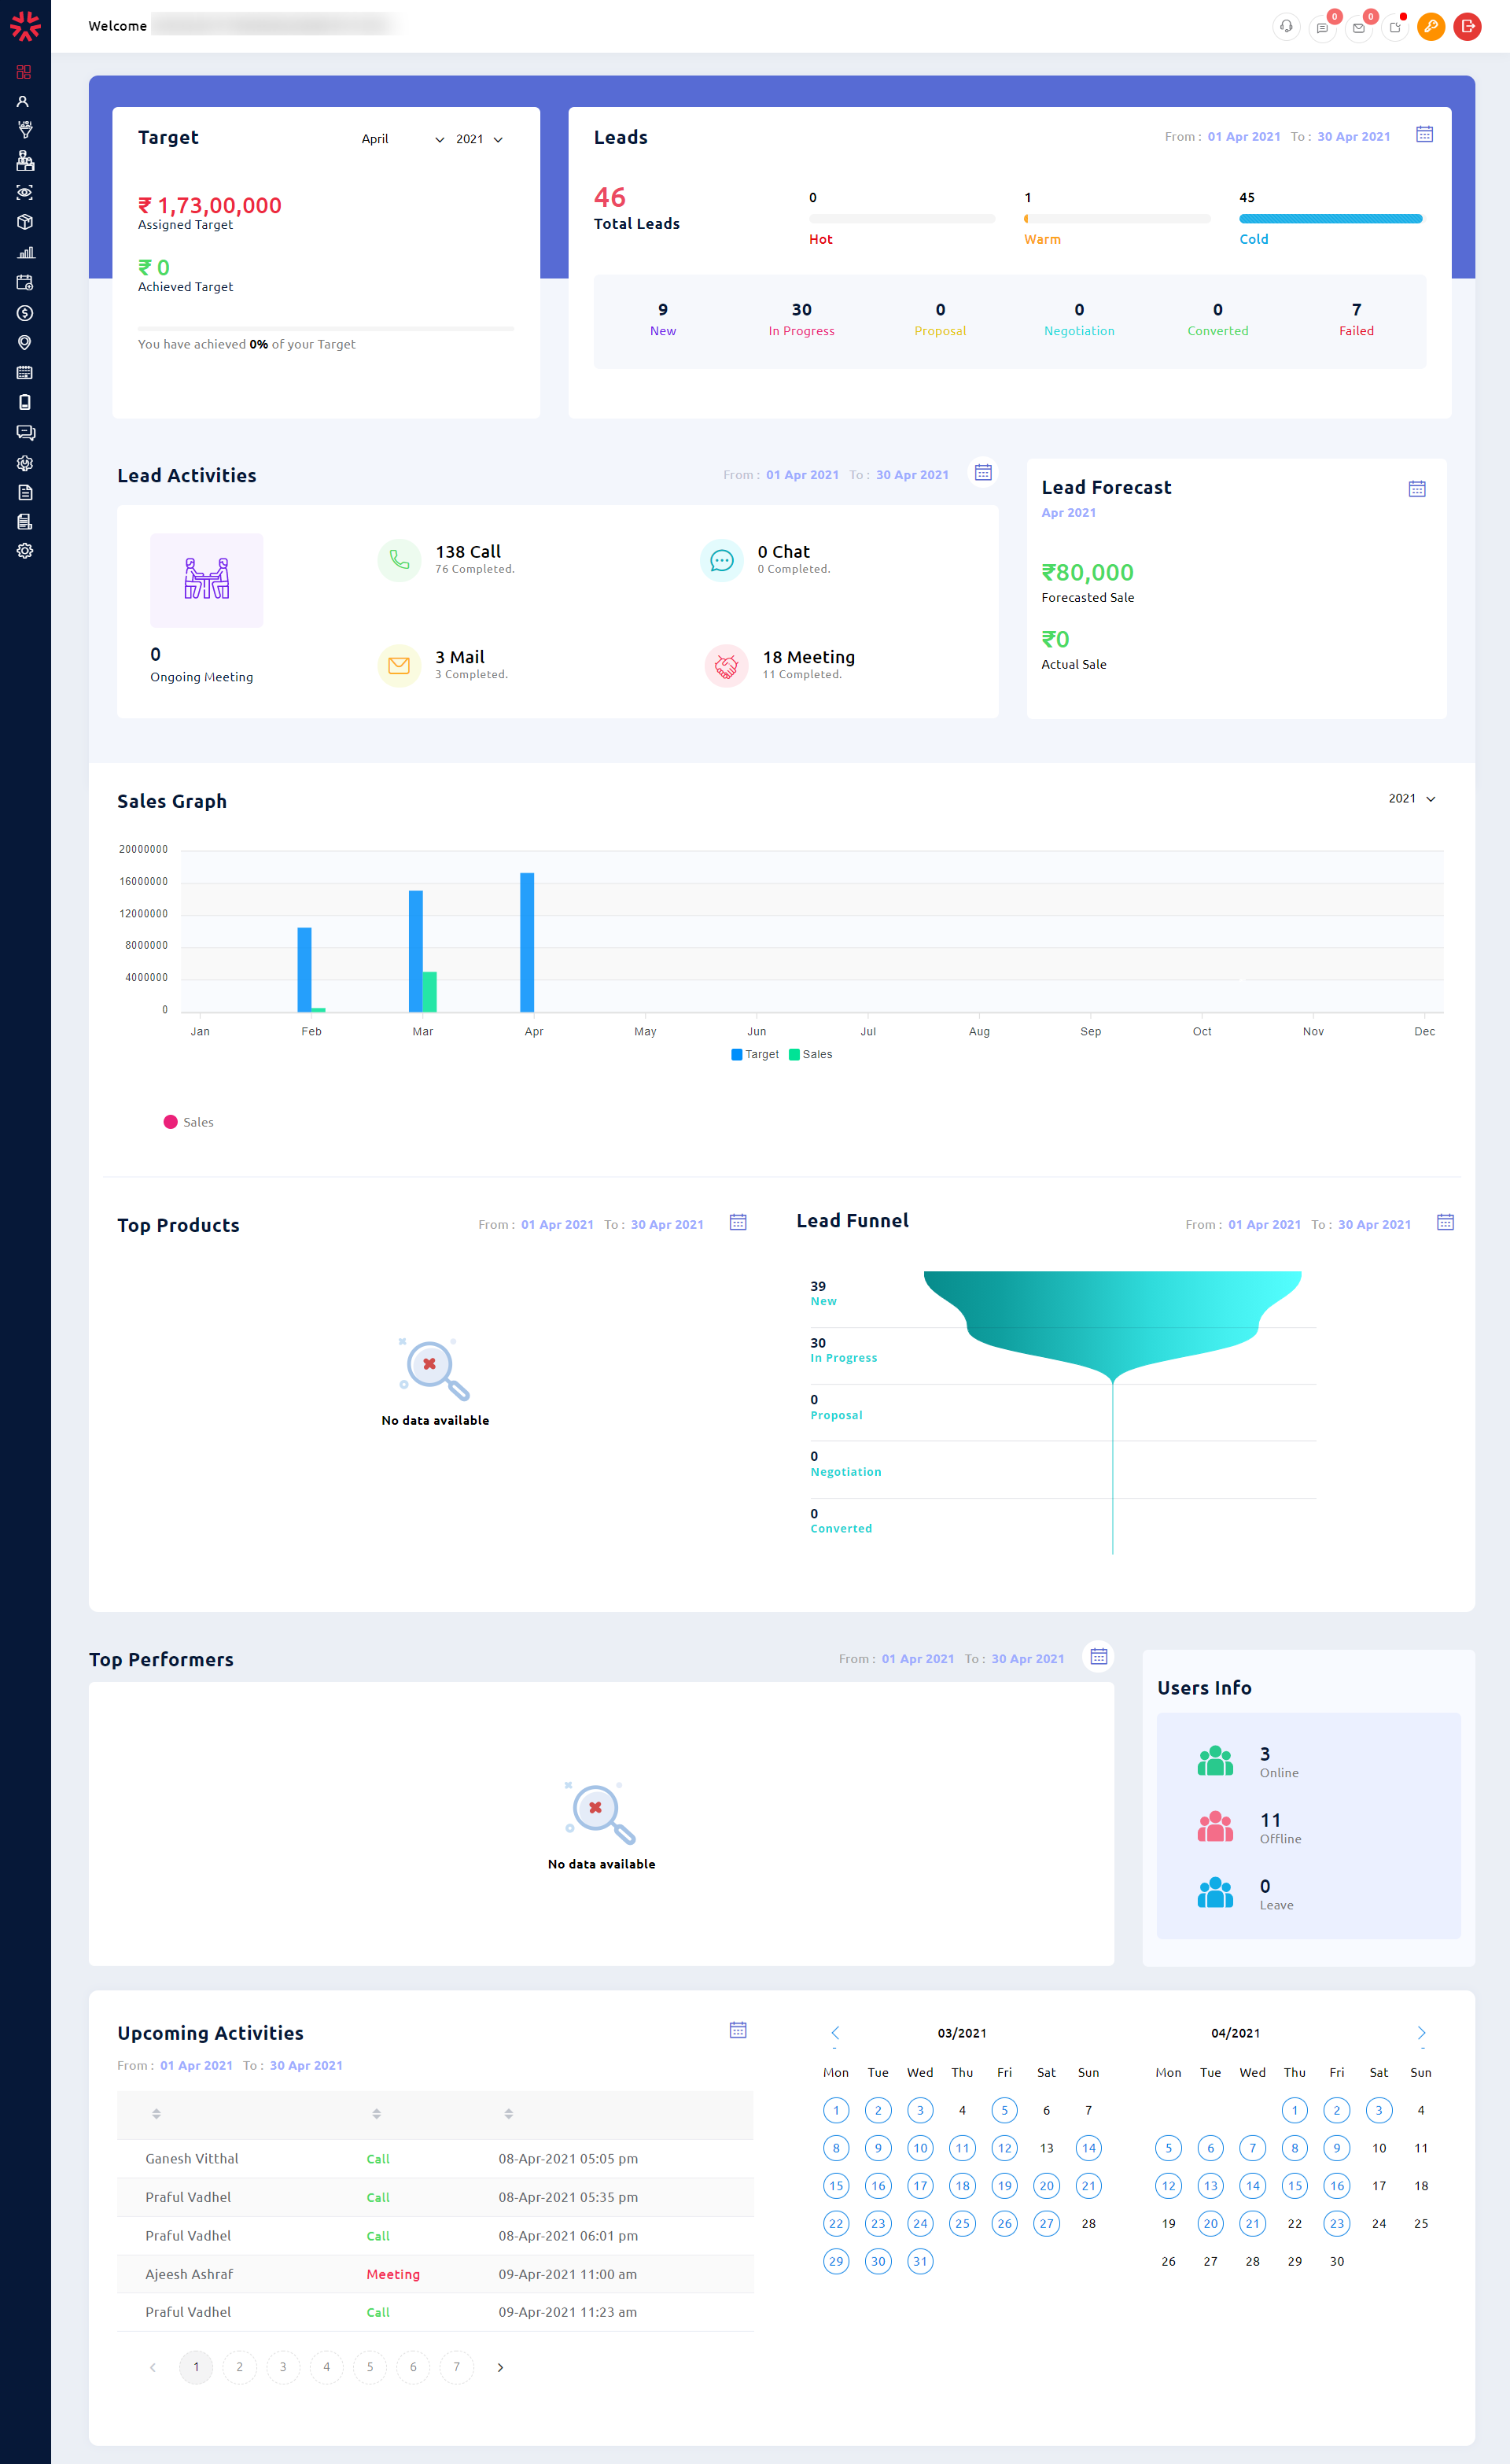Toggle the green Sales series legend

point(811,1054)
